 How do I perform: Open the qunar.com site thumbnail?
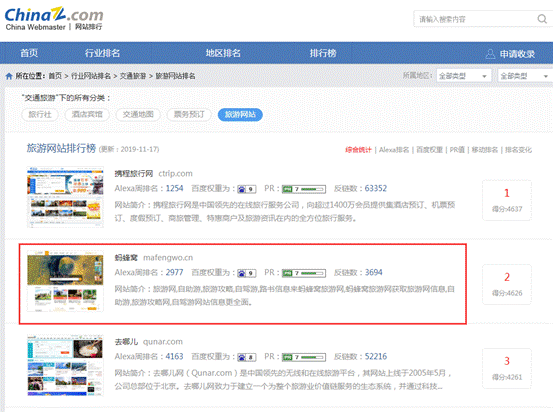65,365
